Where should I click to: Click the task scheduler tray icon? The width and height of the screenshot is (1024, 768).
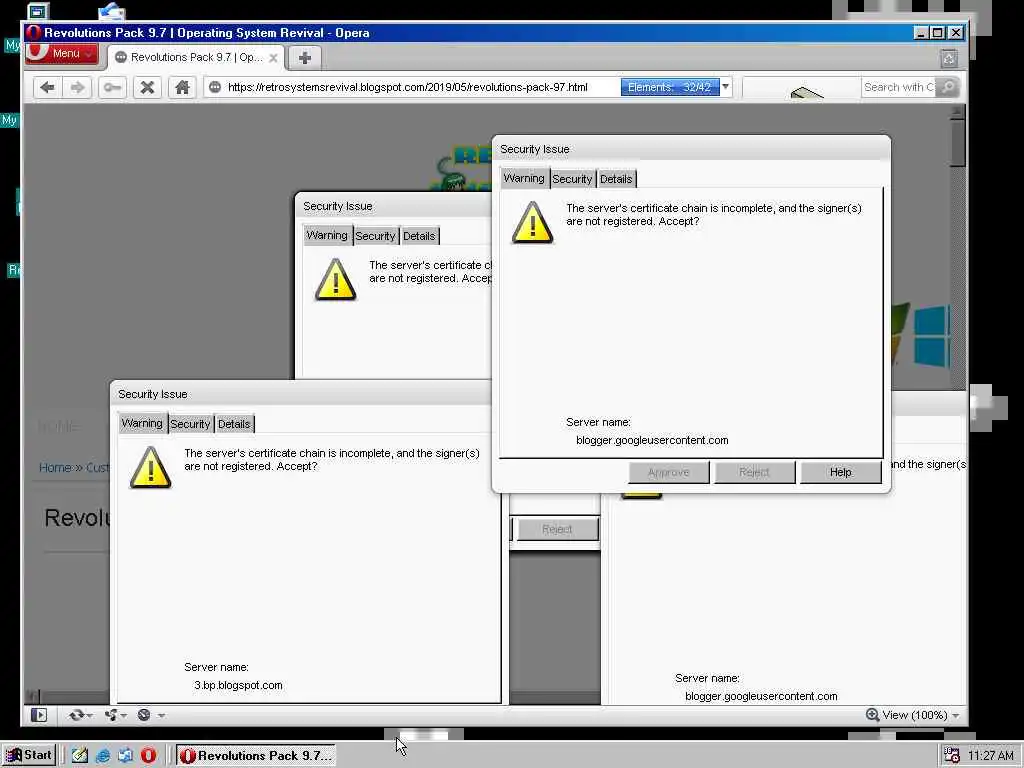tap(952, 756)
